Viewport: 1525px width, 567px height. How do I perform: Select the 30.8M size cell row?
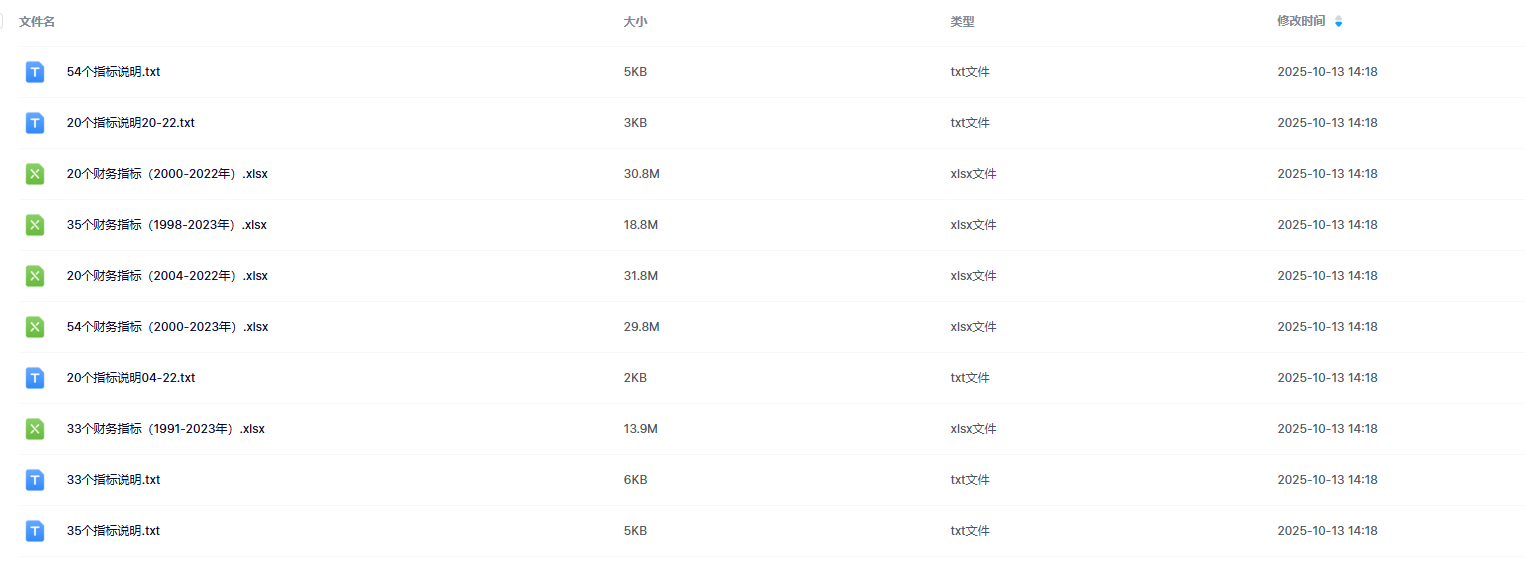(641, 174)
